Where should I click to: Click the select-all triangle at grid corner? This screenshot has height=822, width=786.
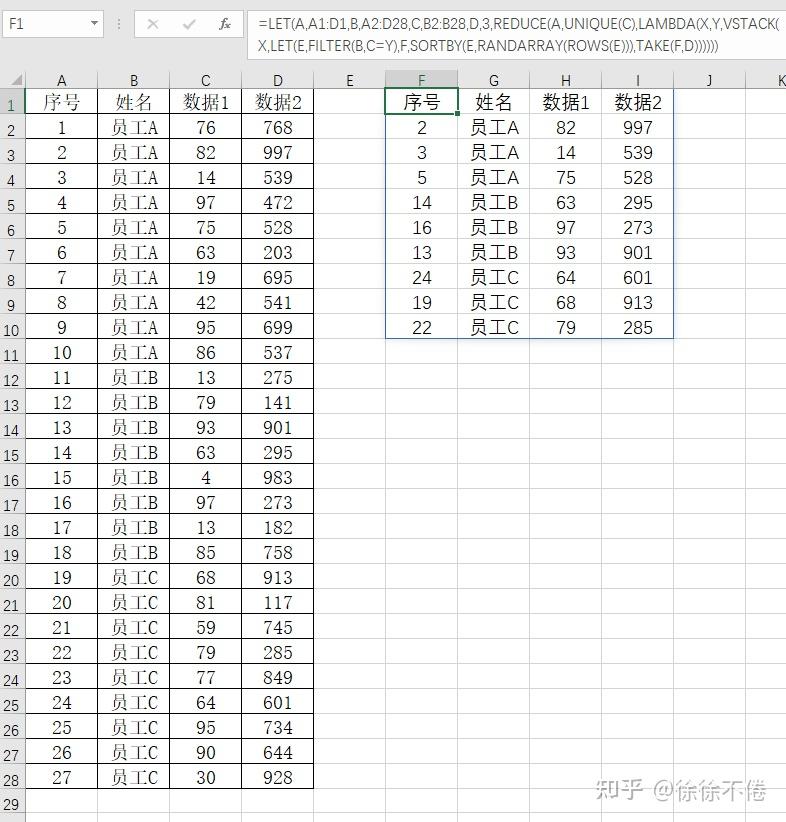point(16,80)
